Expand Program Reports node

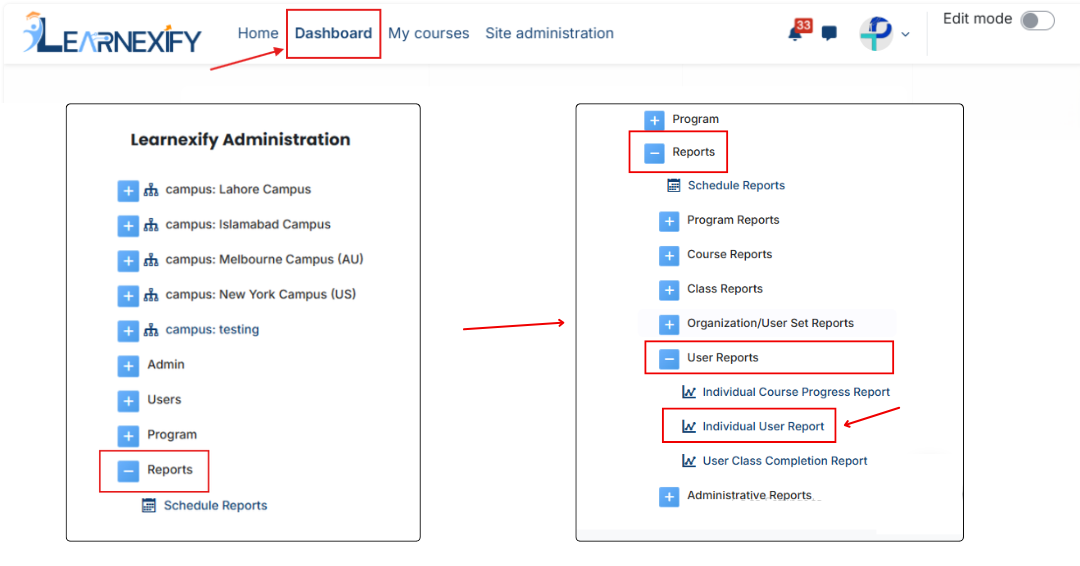[x=669, y=221]
